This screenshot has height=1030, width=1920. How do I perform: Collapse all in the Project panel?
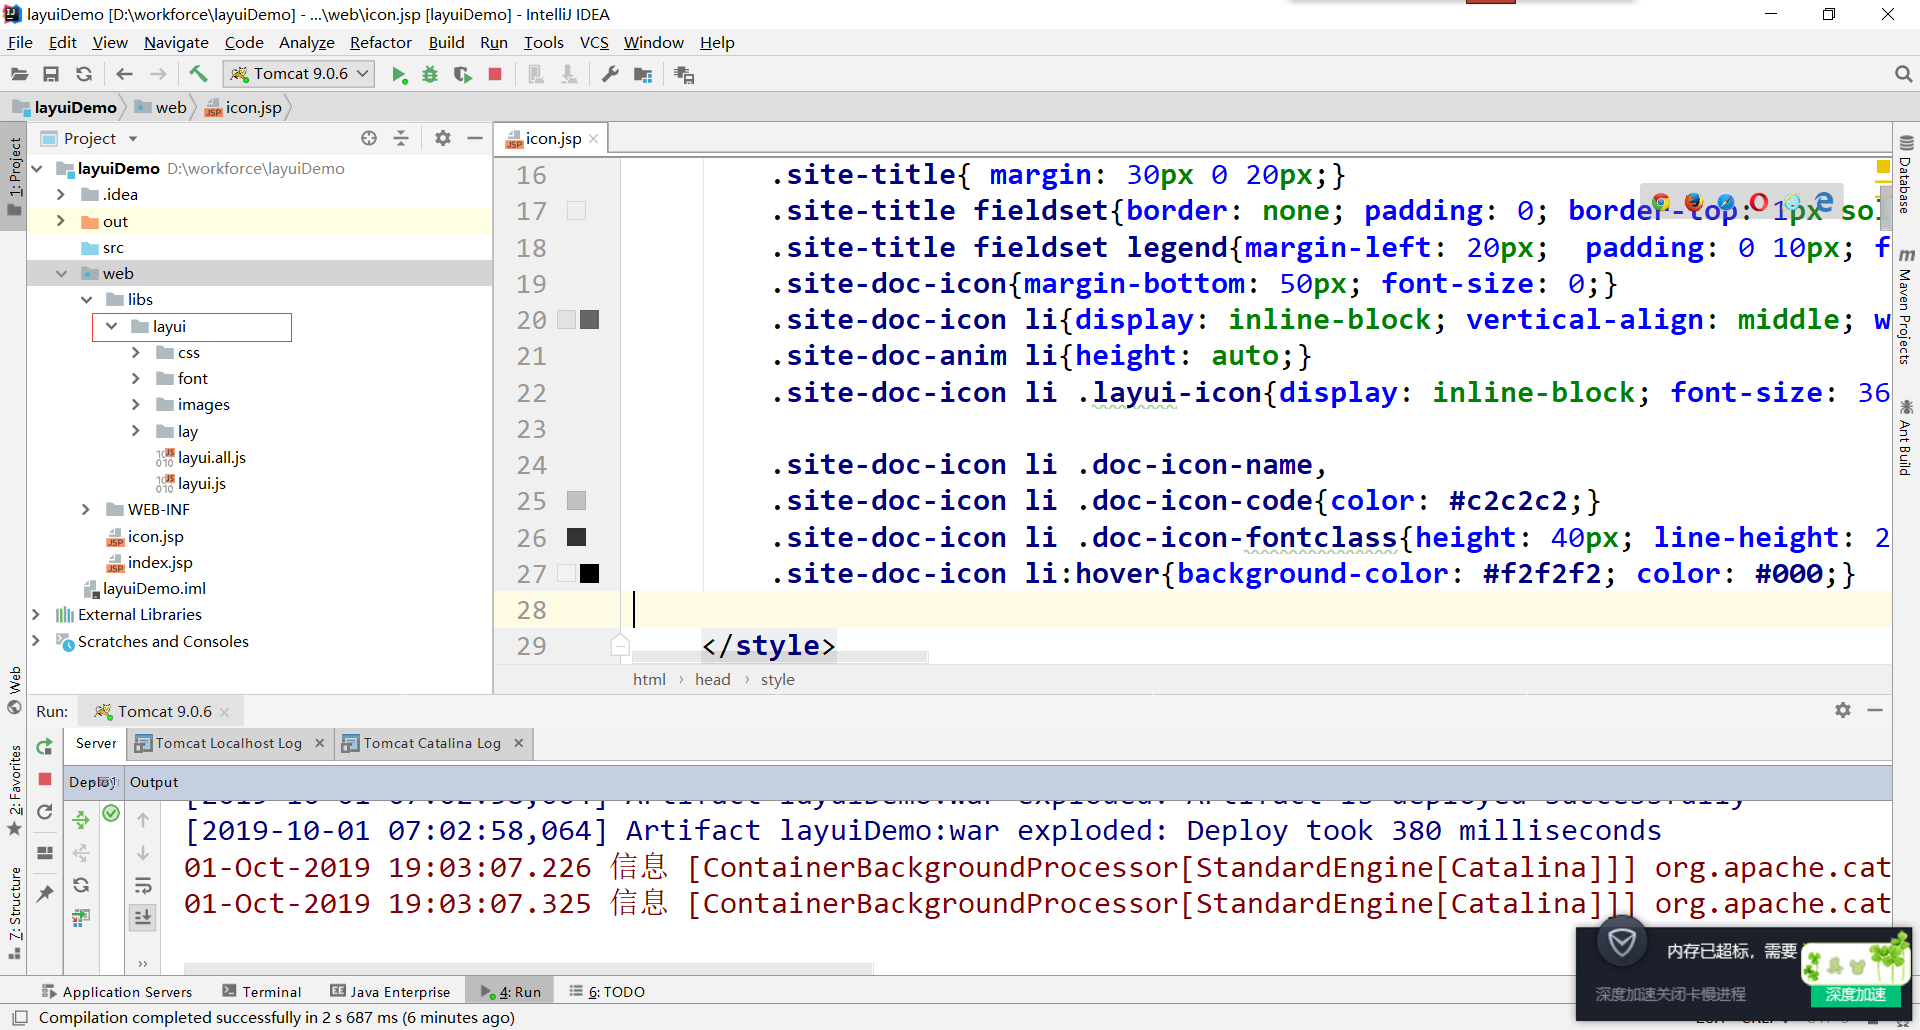[x=401, y=138]
